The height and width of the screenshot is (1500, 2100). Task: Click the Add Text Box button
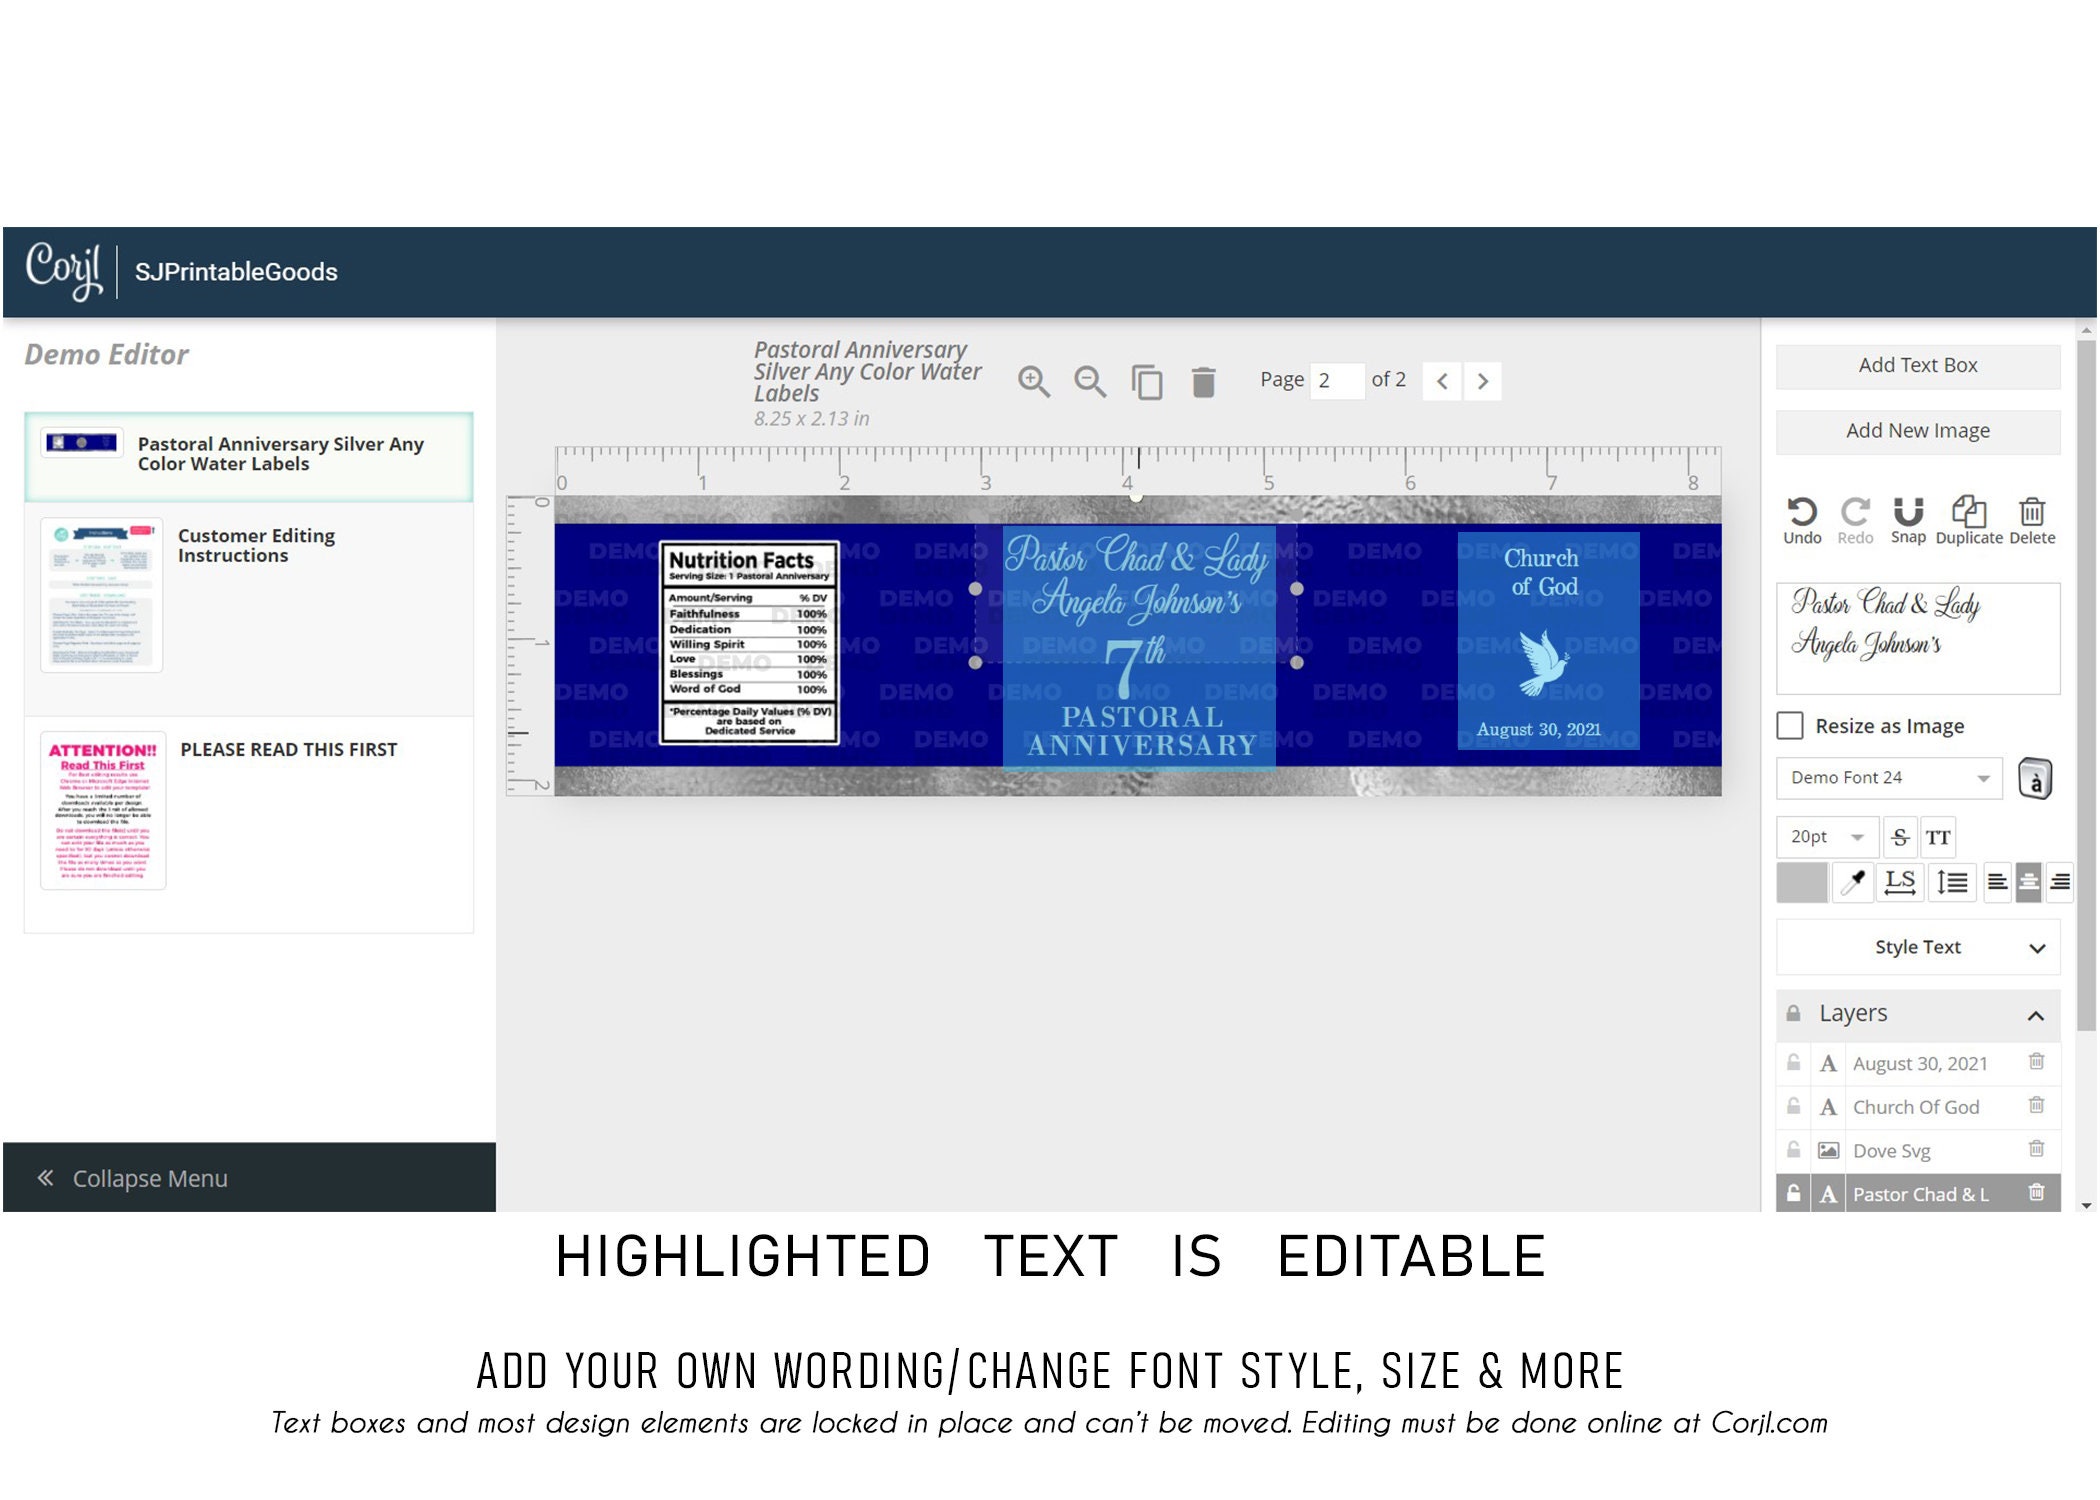click(1918, 366)
